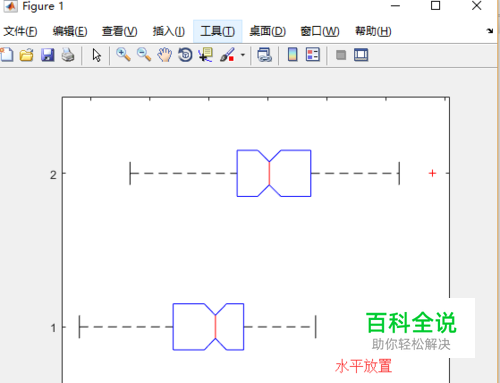Enable the Rotate 3D tool
The image size is (500, 383).
185,55
